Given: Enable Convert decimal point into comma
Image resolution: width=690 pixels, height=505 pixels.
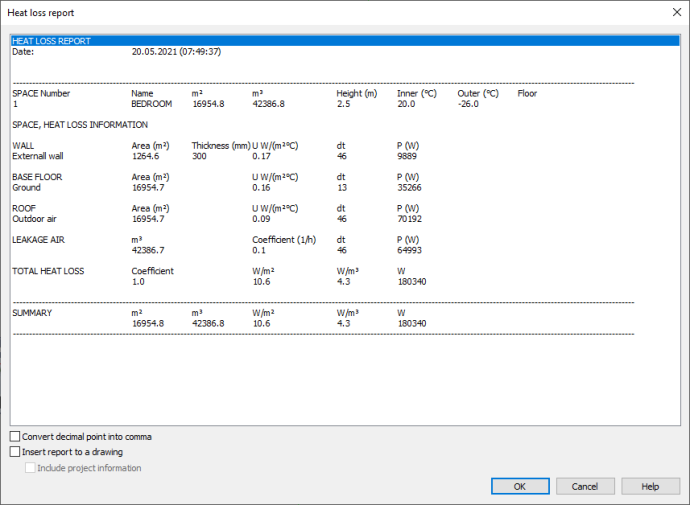Looking at the screenshot, I should pyautogui.click(x=15, y=437).
